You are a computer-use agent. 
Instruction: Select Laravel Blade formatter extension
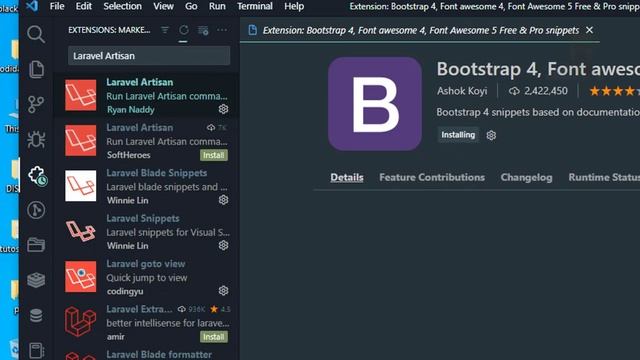click(146, 353)
